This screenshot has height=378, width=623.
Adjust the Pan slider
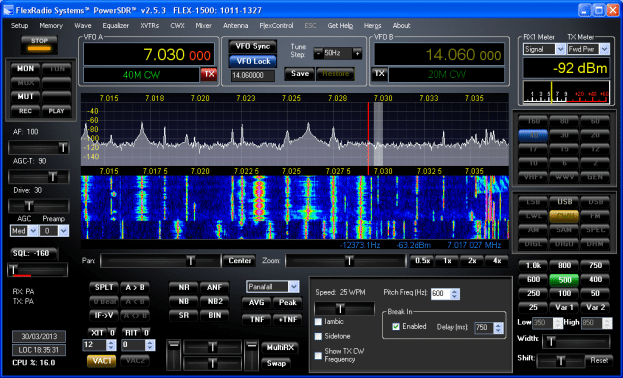[x=160, y=261]
